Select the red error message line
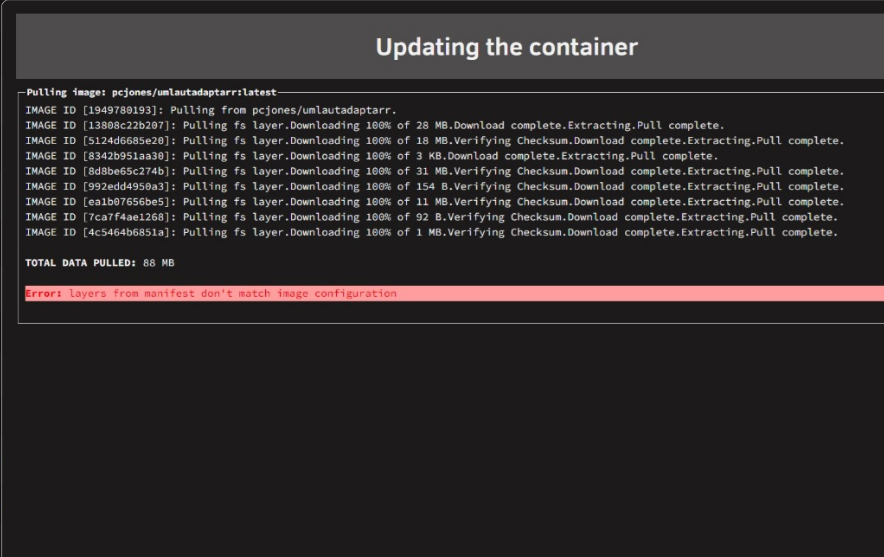Viewport: 884px width, 557px height. 454,293
